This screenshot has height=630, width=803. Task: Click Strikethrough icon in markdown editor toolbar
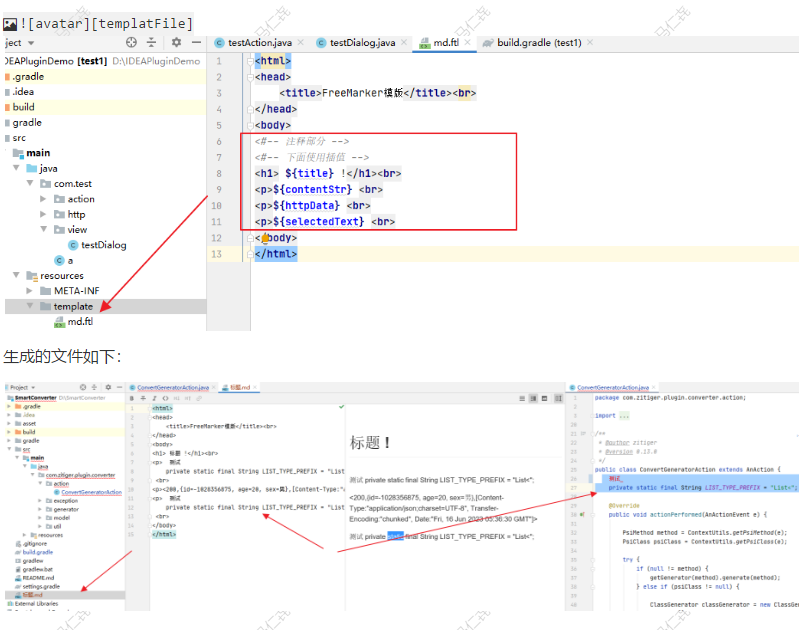[143, 398]
